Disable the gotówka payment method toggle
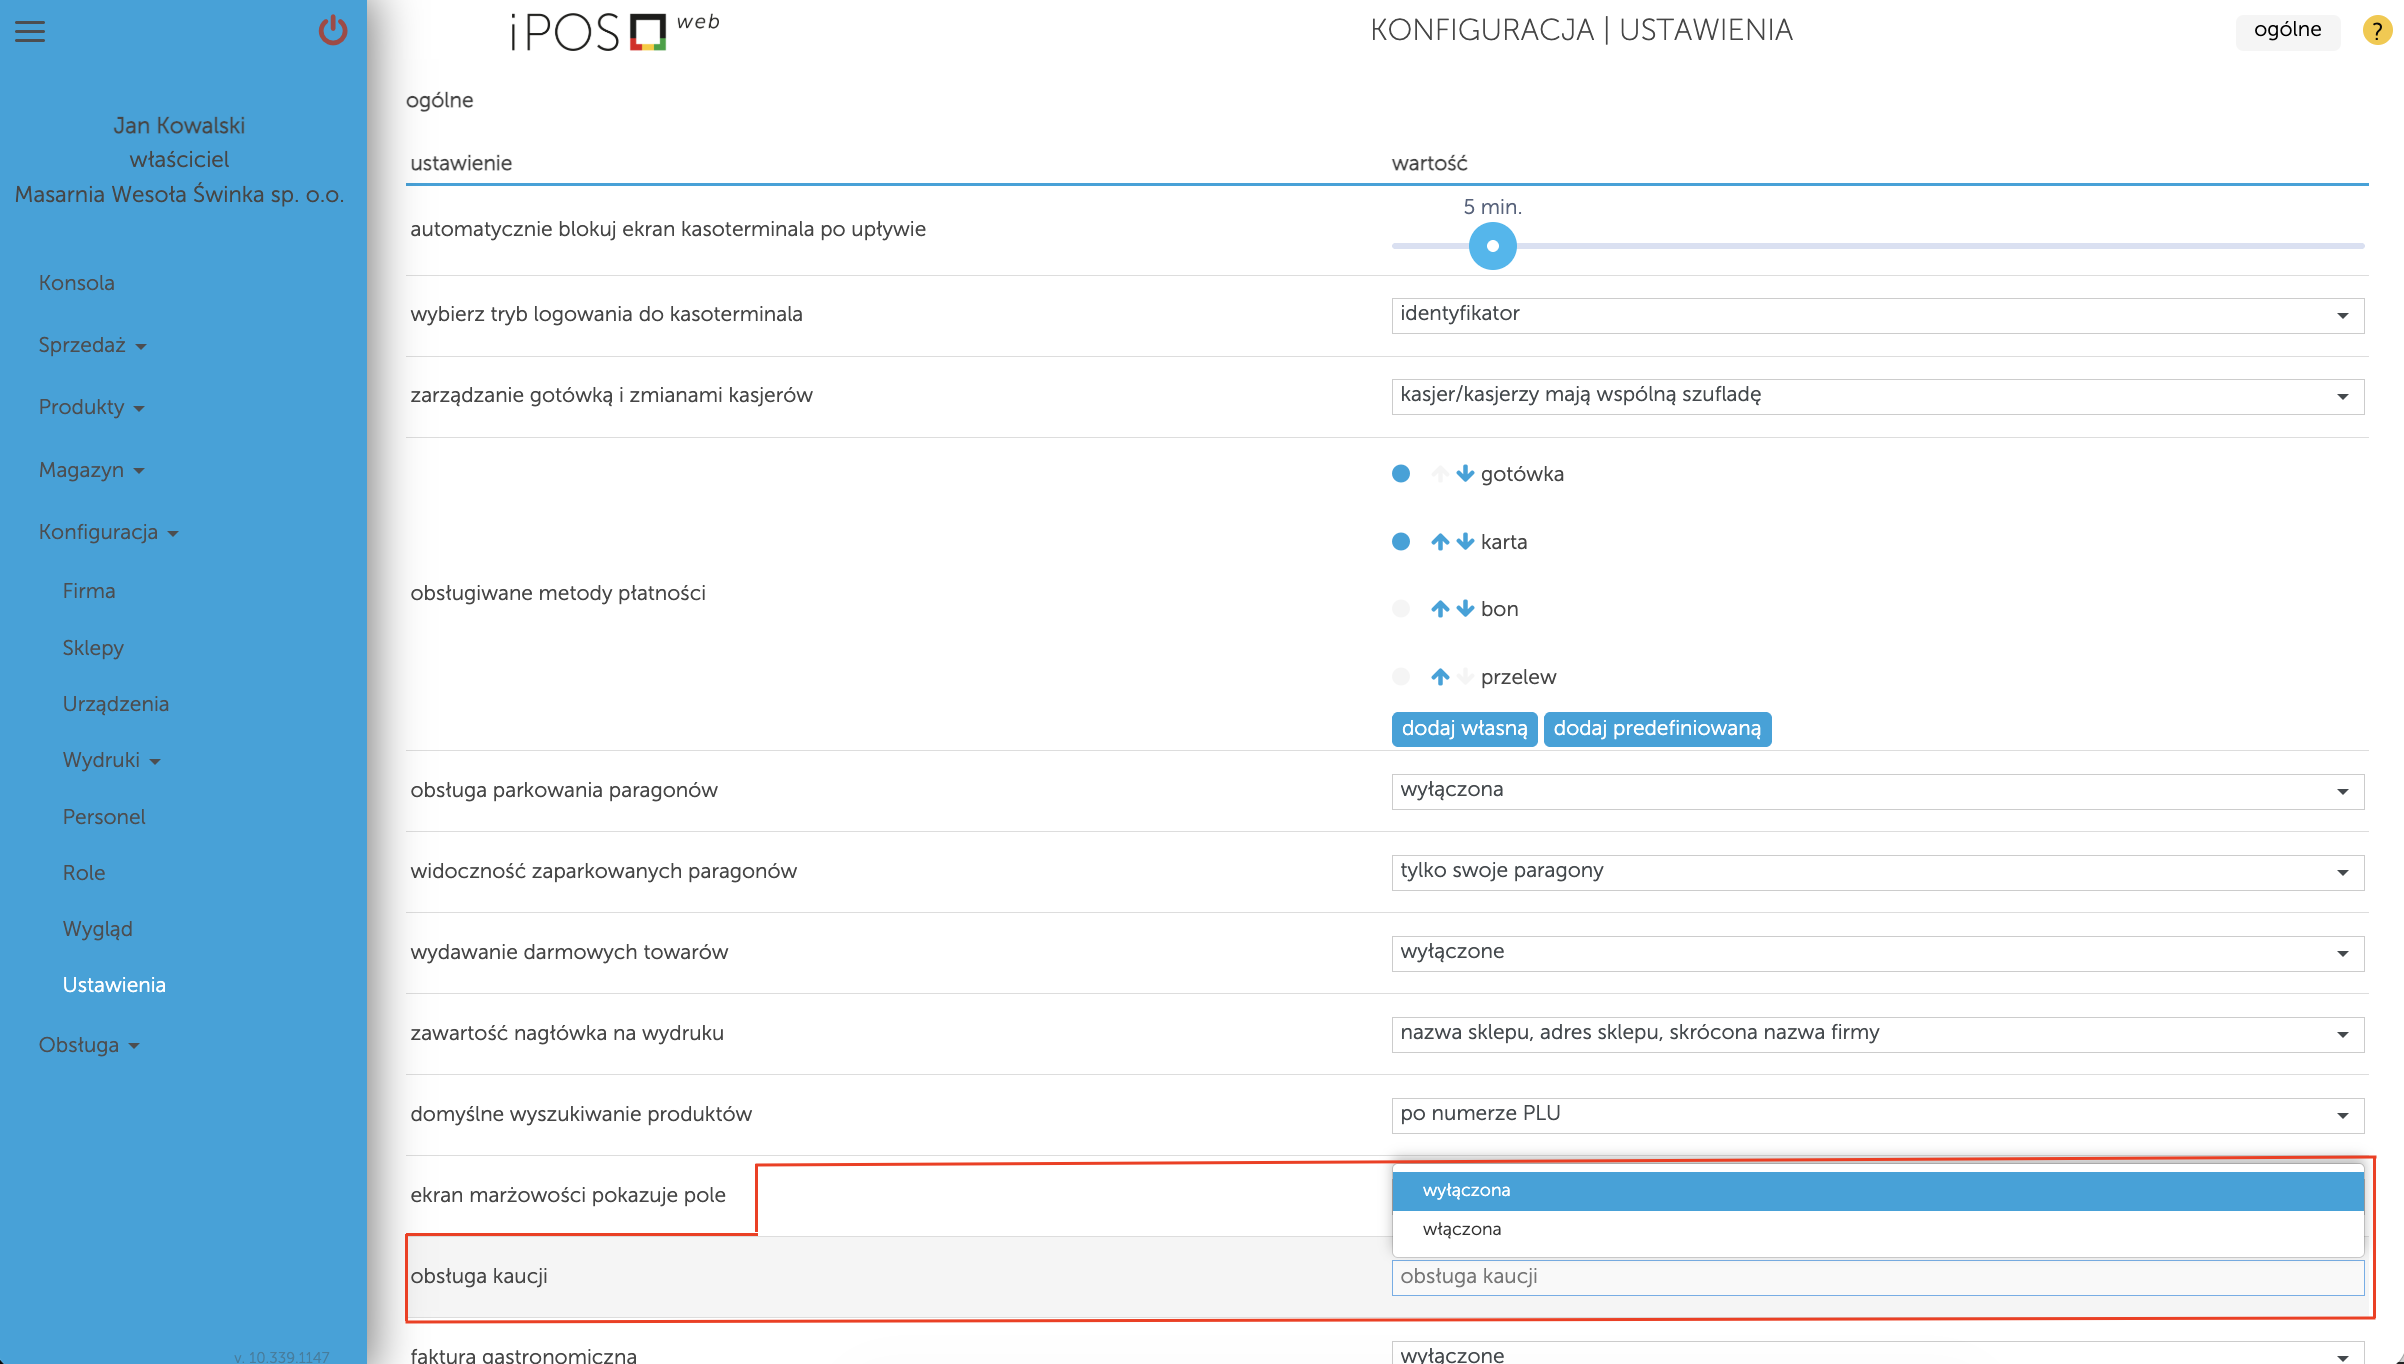 point(1401,474)
